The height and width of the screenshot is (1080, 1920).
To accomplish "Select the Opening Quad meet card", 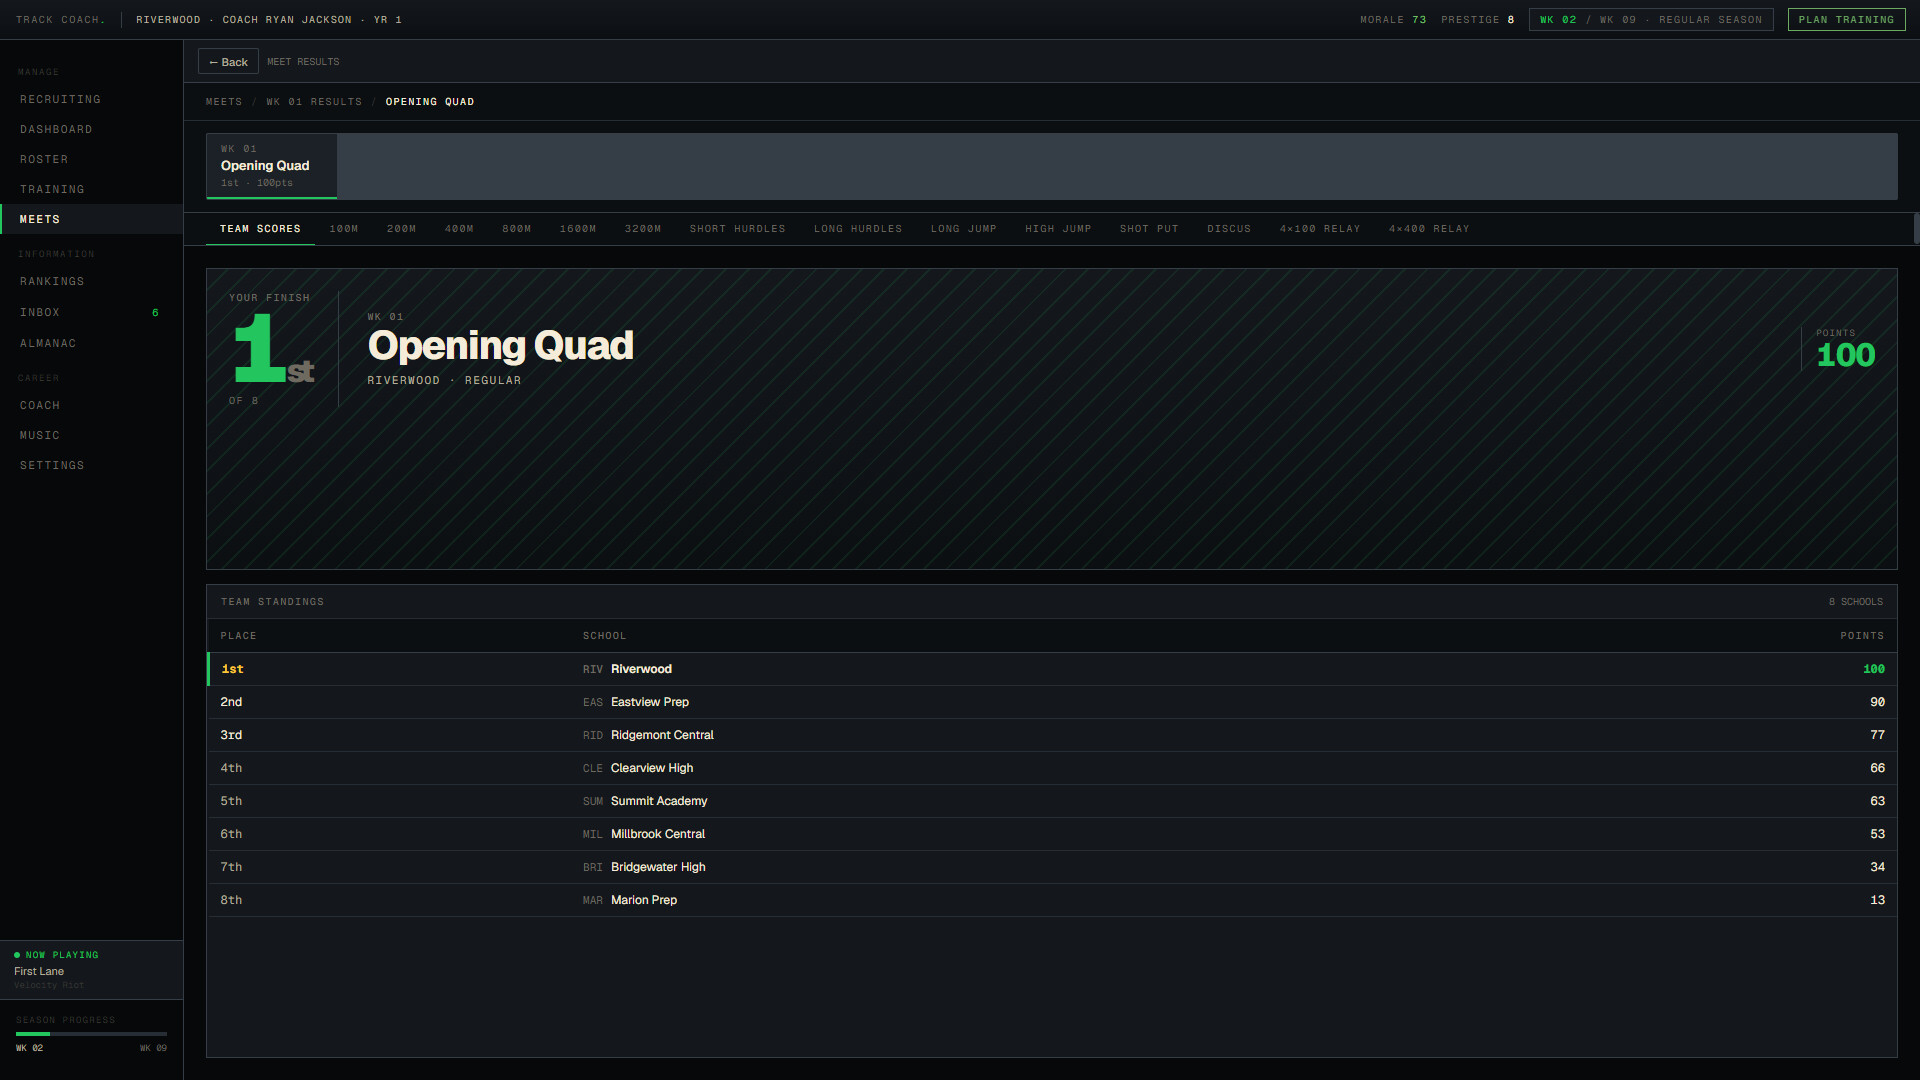I will pyautogui.click(x=271, y=166).
